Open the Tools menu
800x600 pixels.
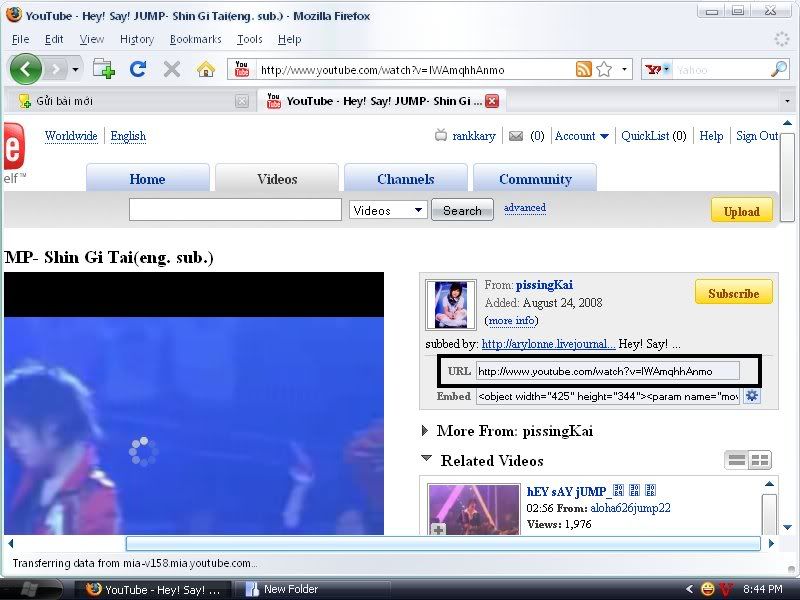point(249,39)
